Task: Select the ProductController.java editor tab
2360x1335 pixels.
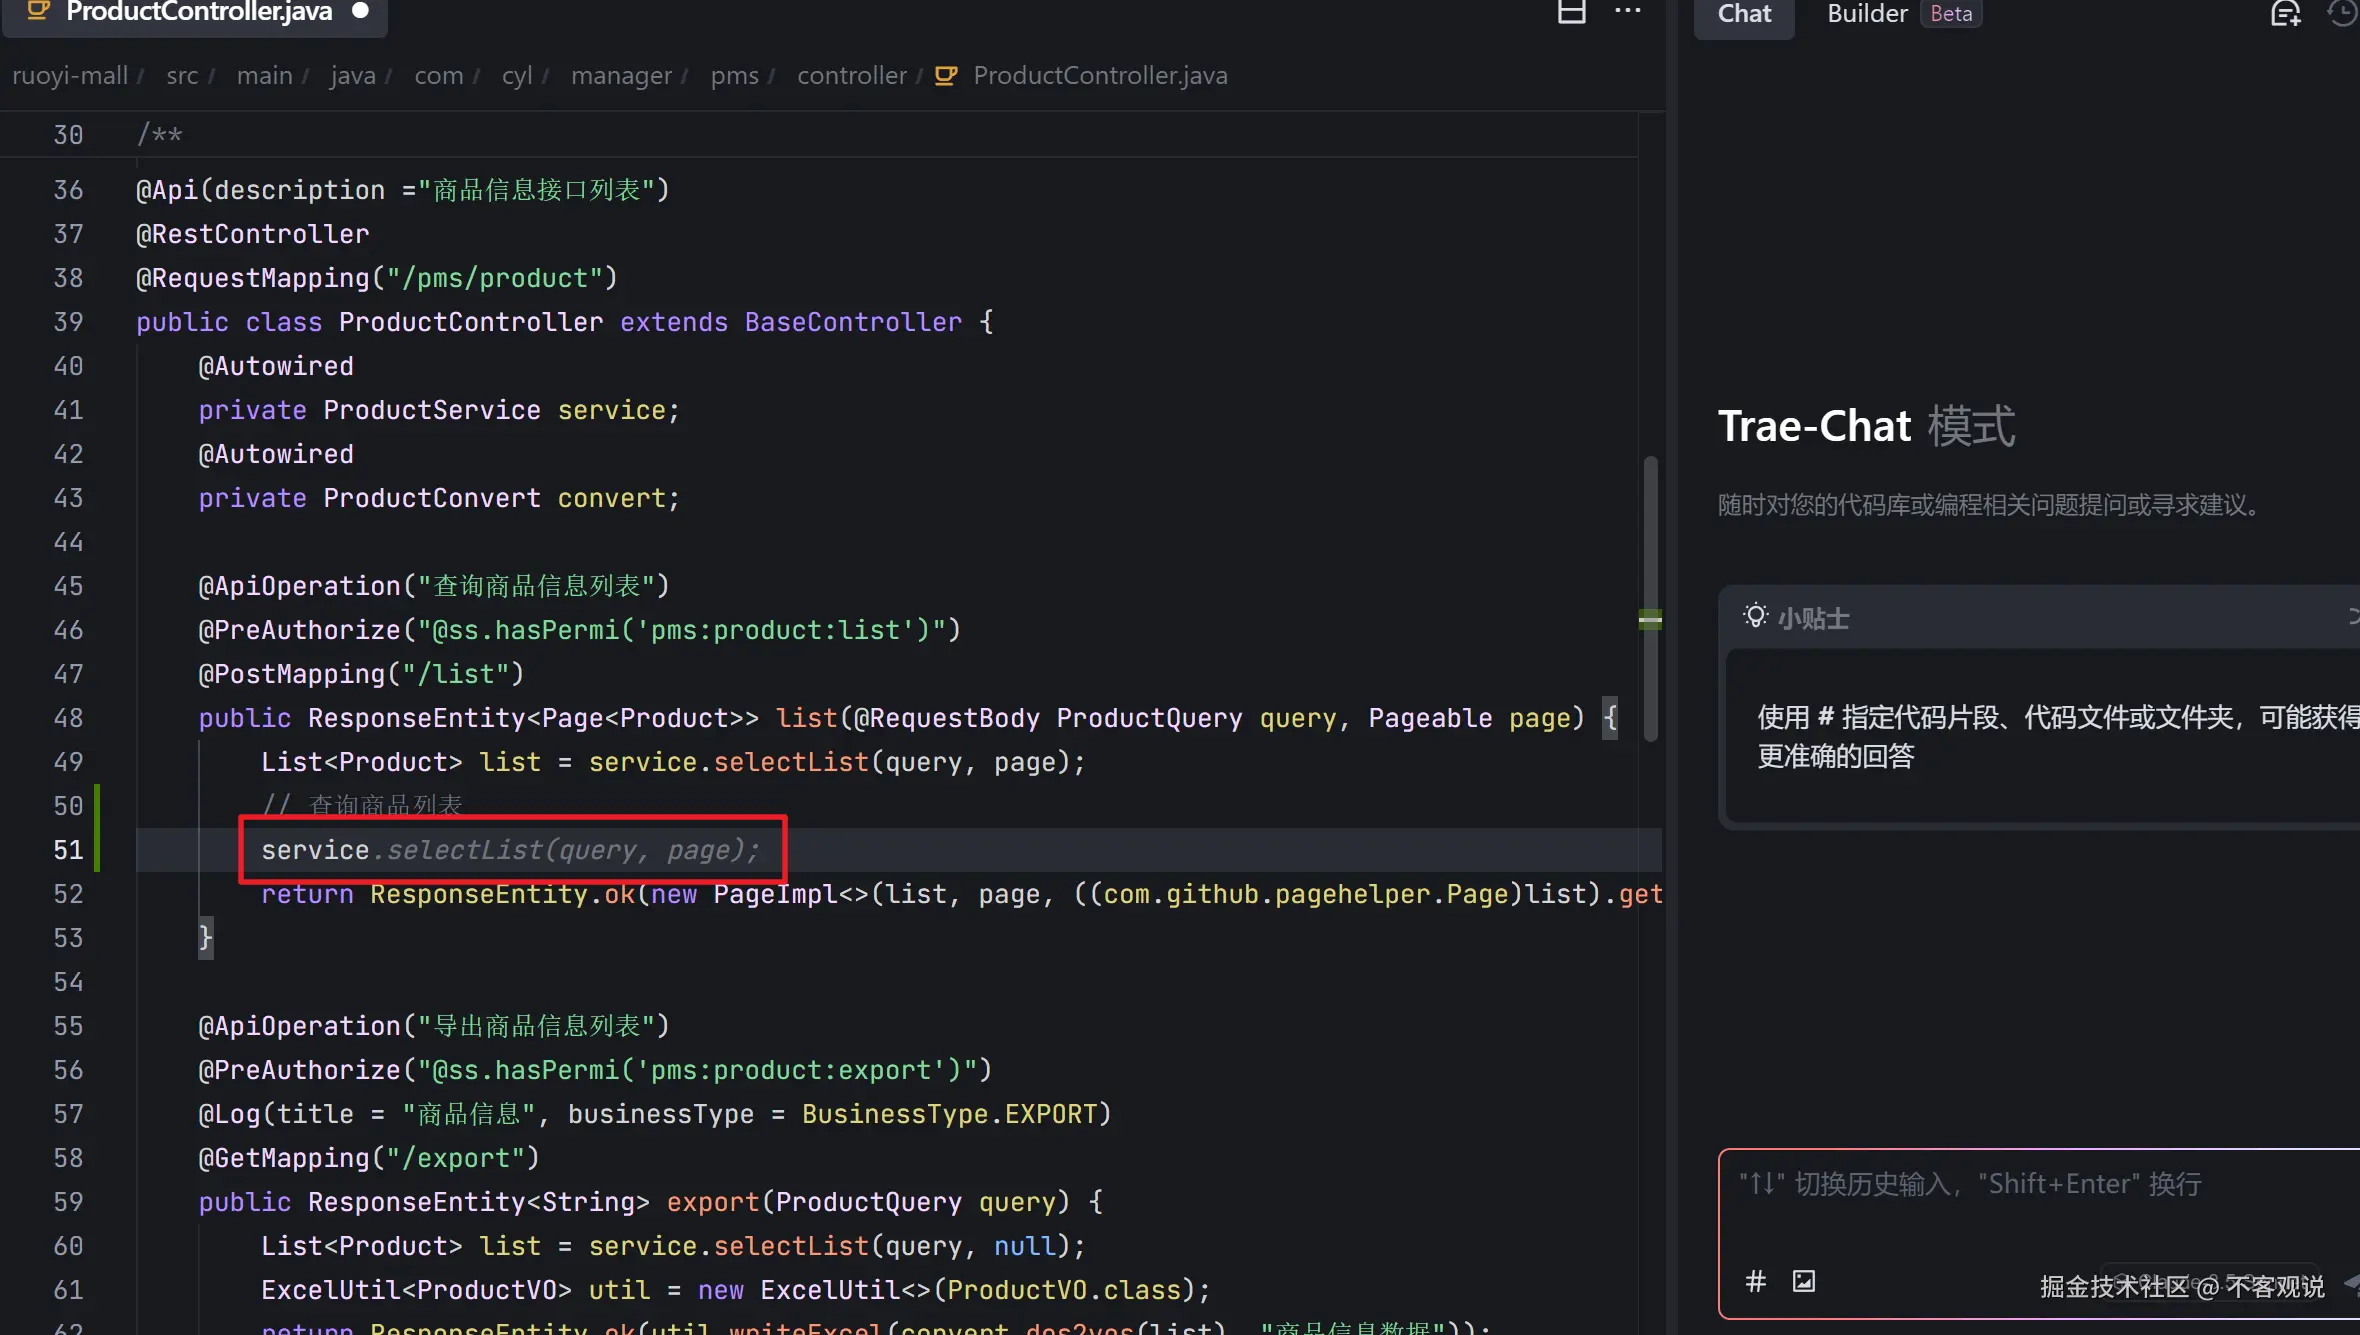Action: point(198,12)
